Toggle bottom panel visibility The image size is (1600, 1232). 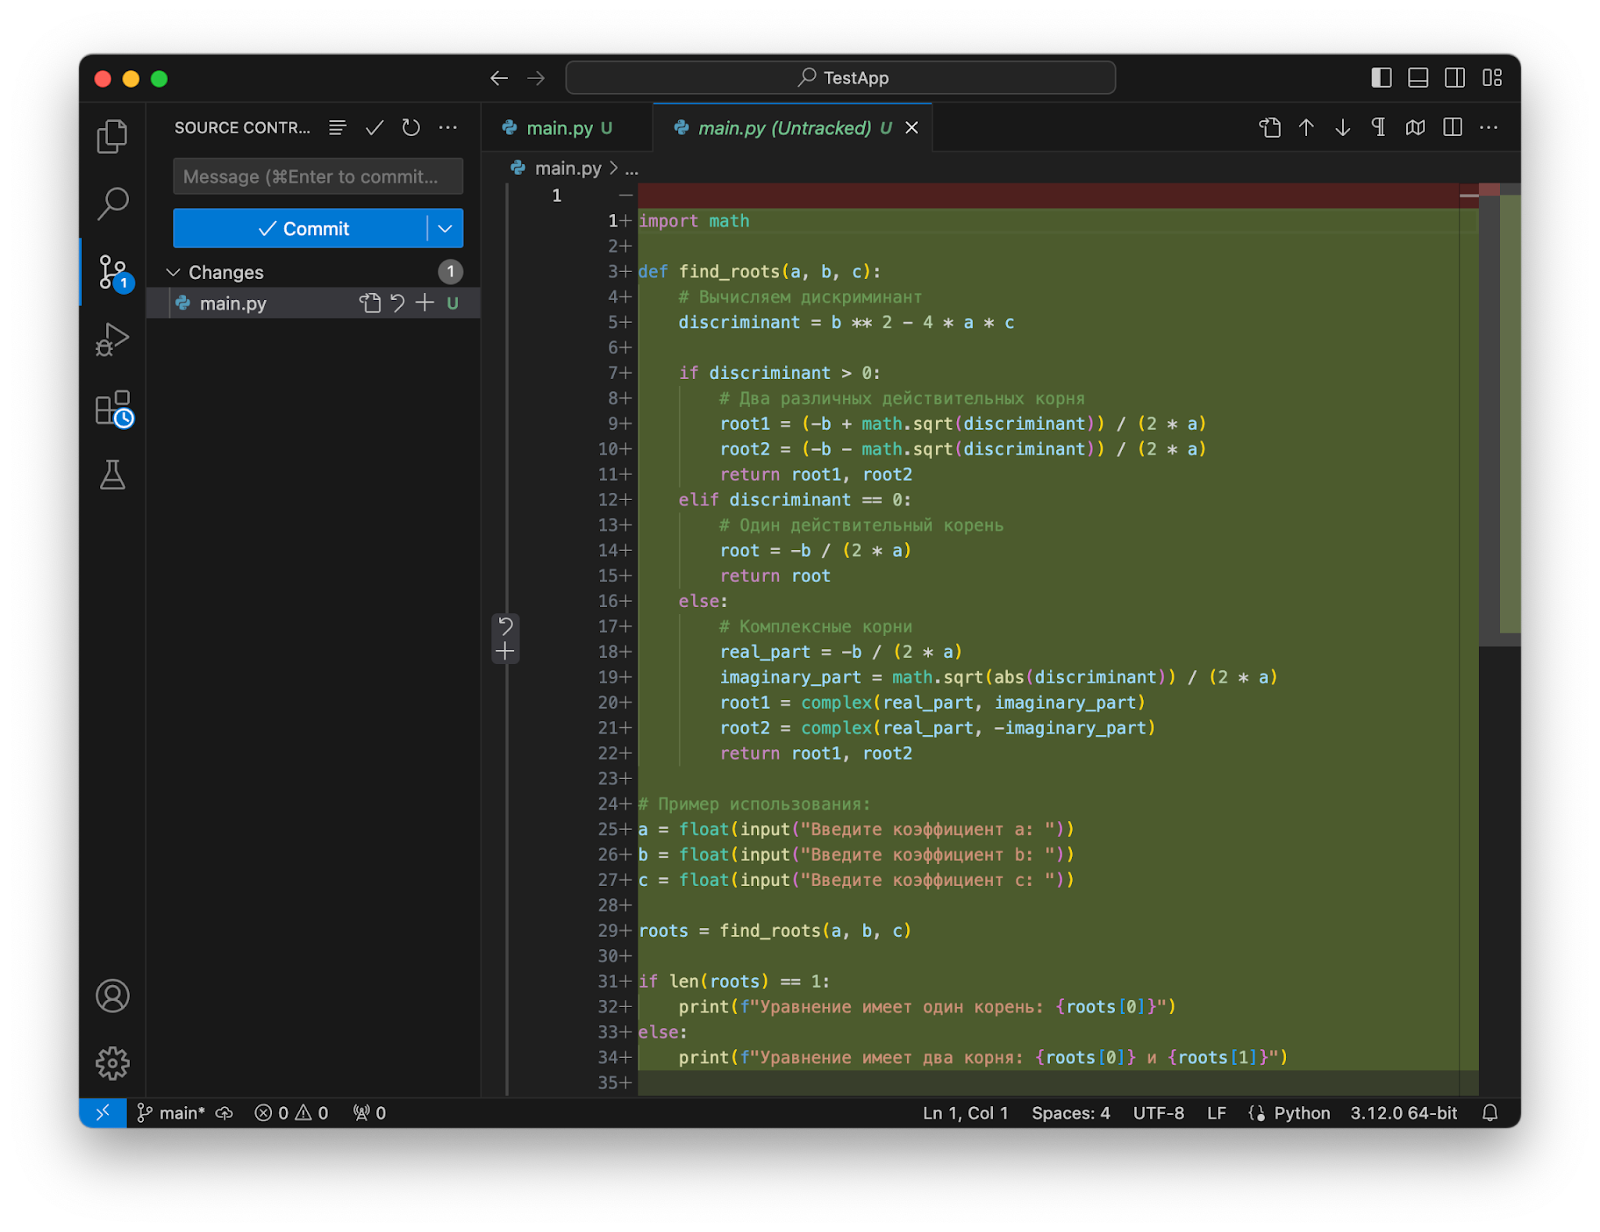1418,78
